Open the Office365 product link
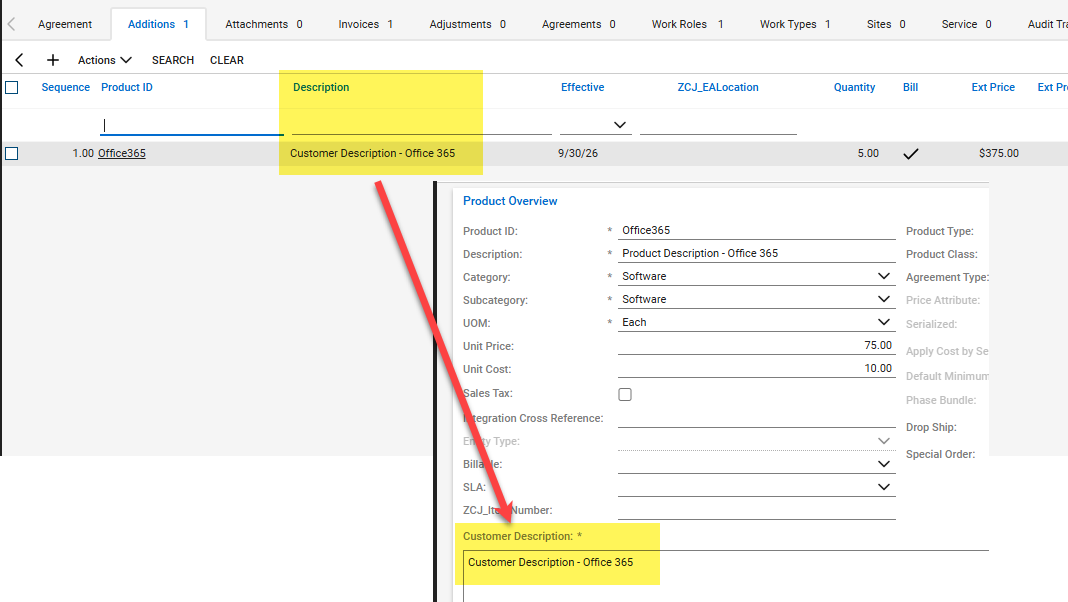This screenshot has width=1068, height=602. pyautogui.click(x=122, y=153)
